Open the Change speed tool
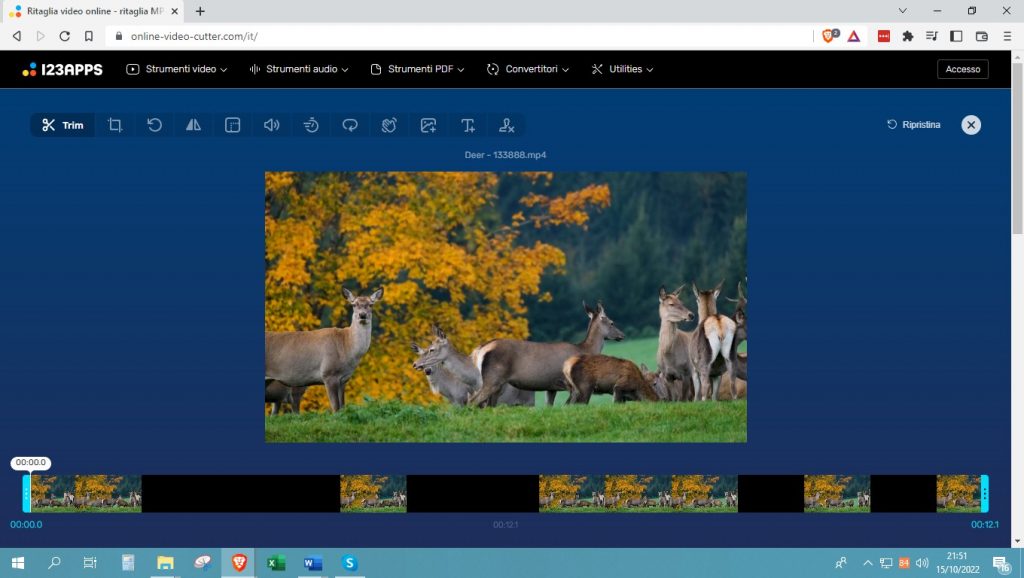 (311, 125)
